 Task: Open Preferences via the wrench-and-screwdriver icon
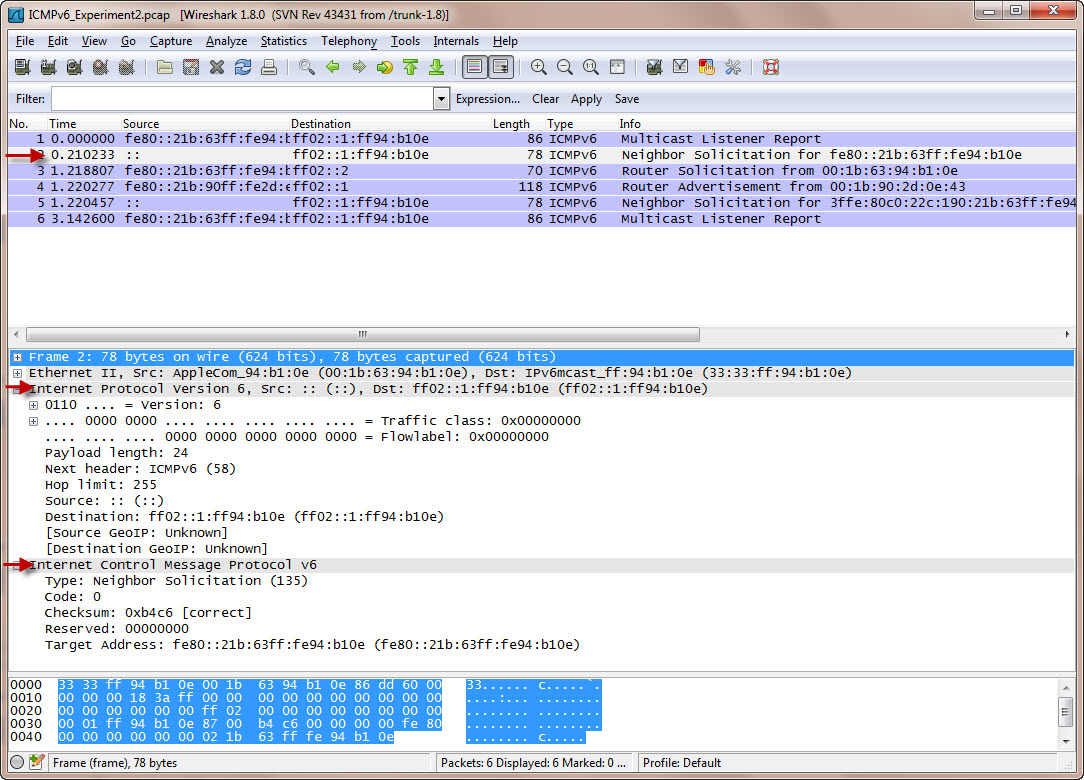(x=733, y=67)
